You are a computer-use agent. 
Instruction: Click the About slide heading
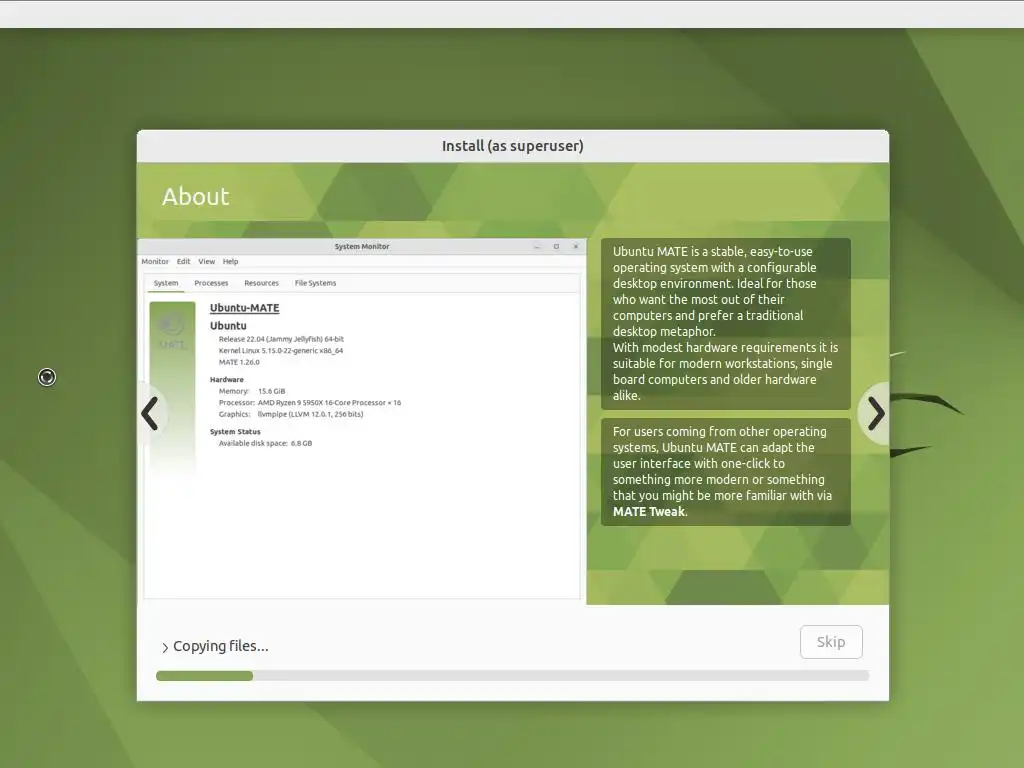[195, 197]
